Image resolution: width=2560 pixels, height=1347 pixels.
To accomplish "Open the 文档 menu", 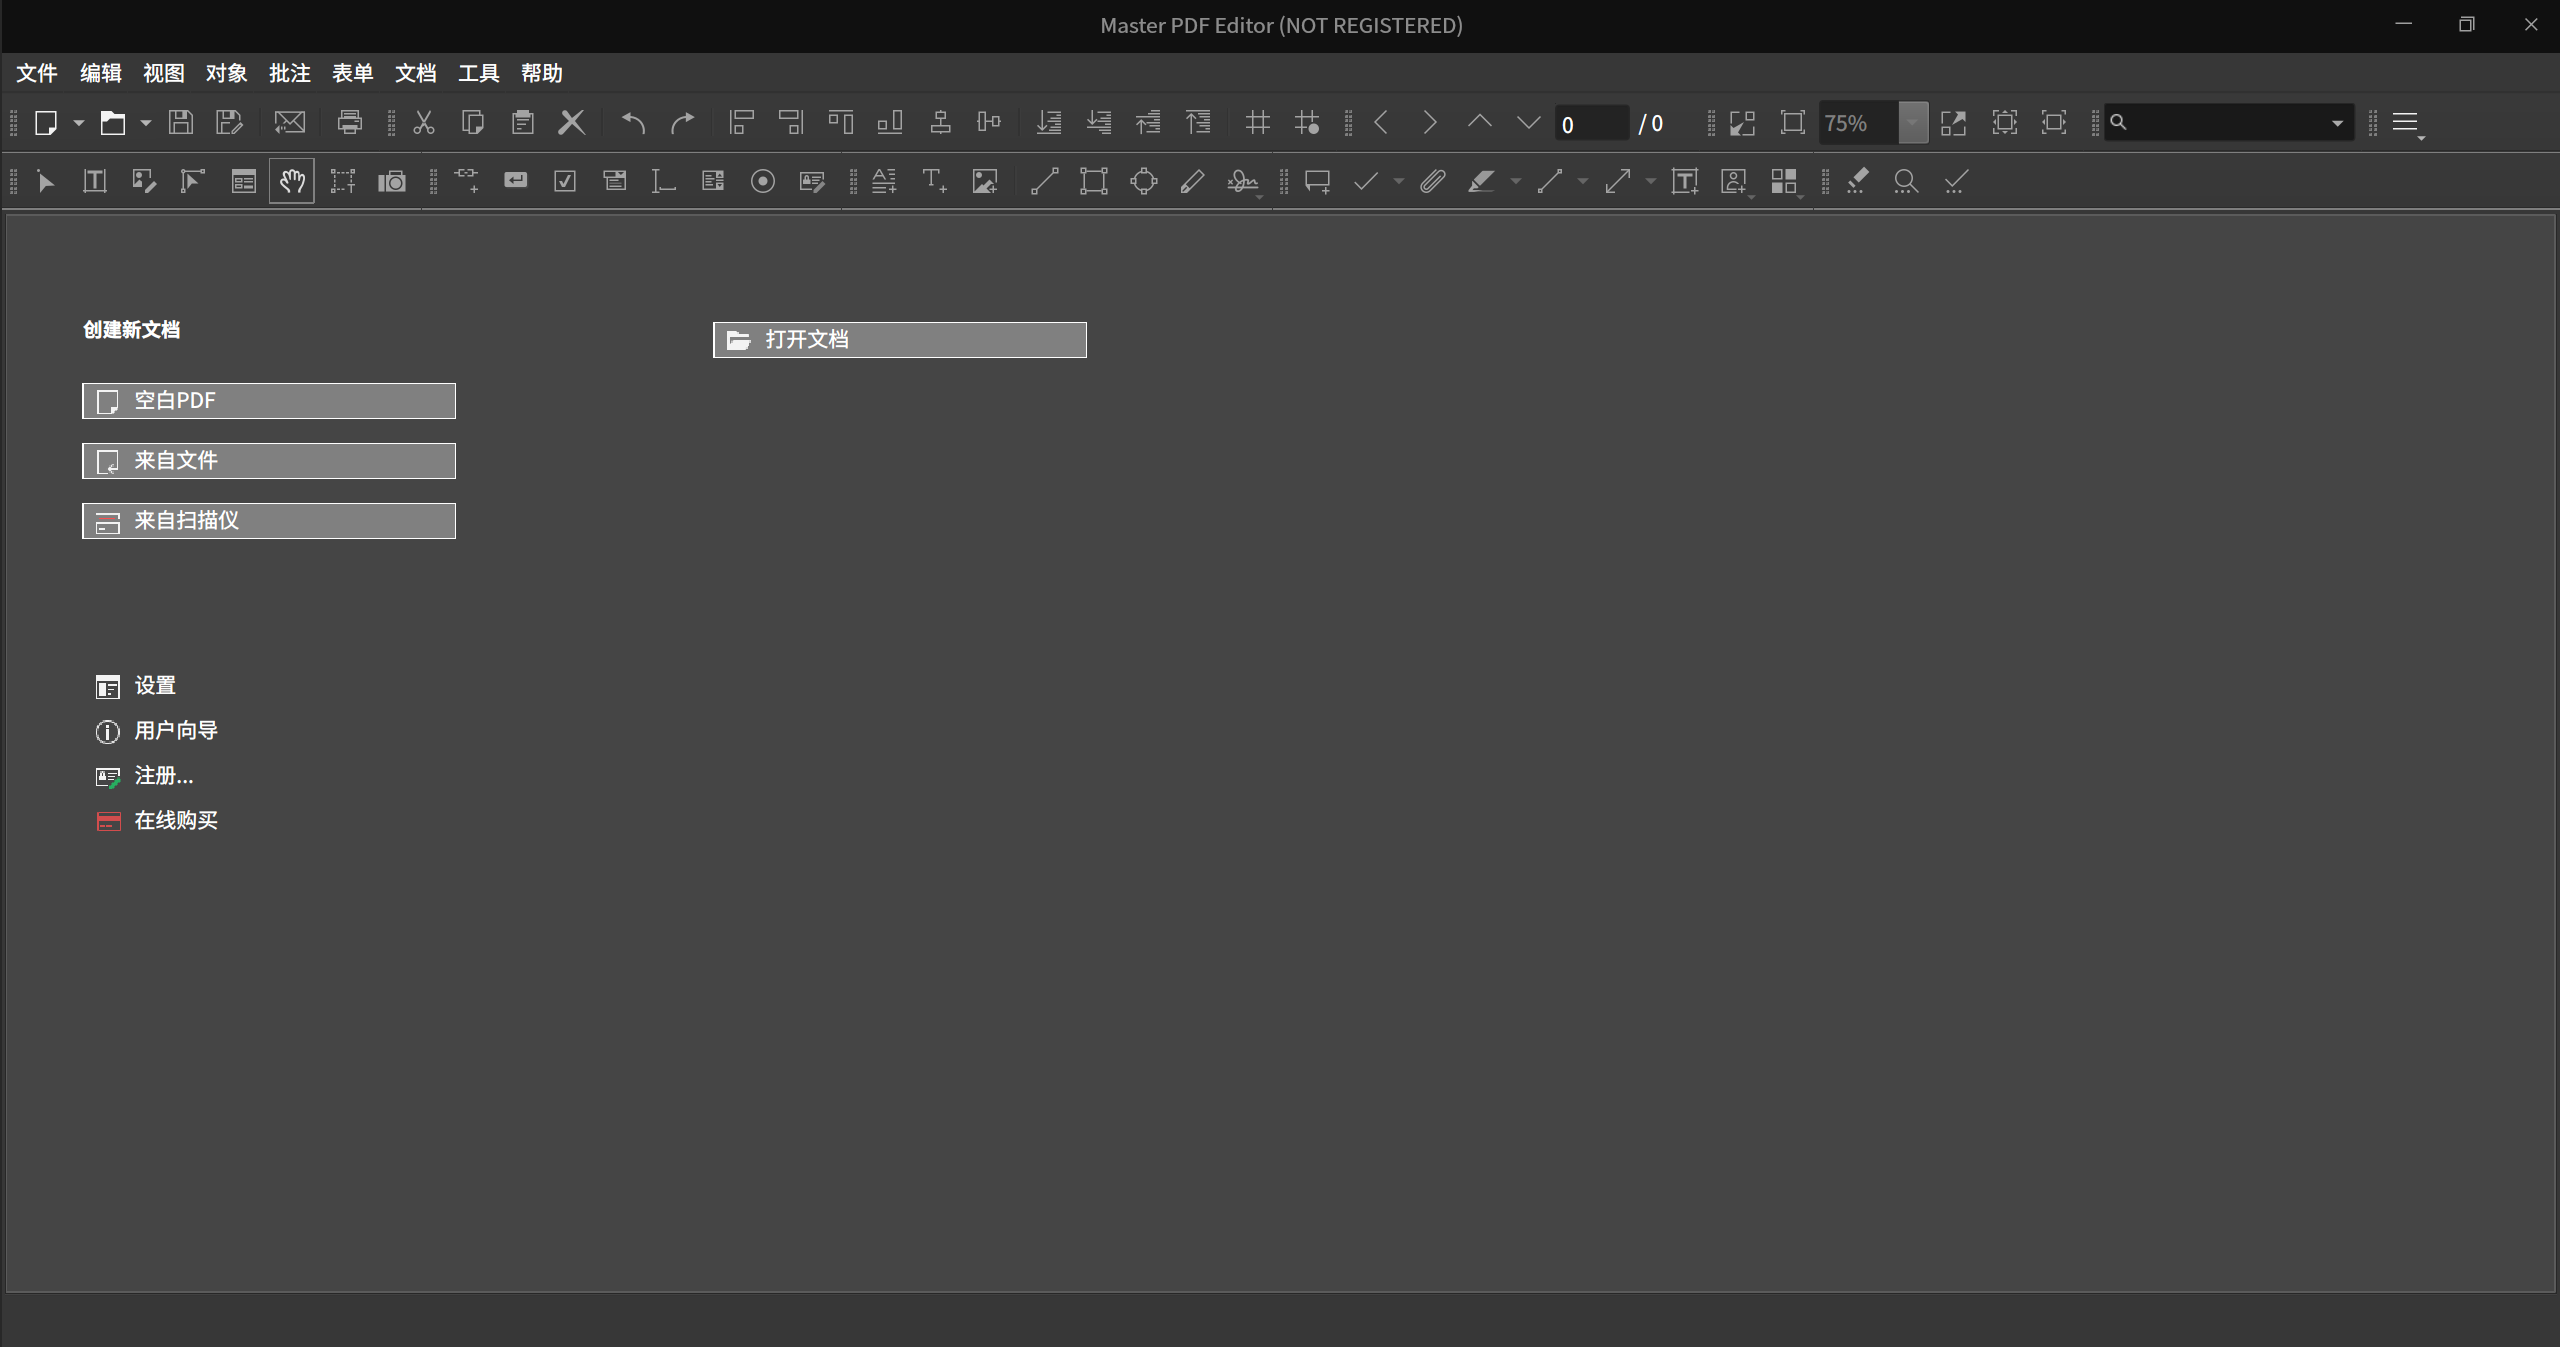I will [415, 73].
